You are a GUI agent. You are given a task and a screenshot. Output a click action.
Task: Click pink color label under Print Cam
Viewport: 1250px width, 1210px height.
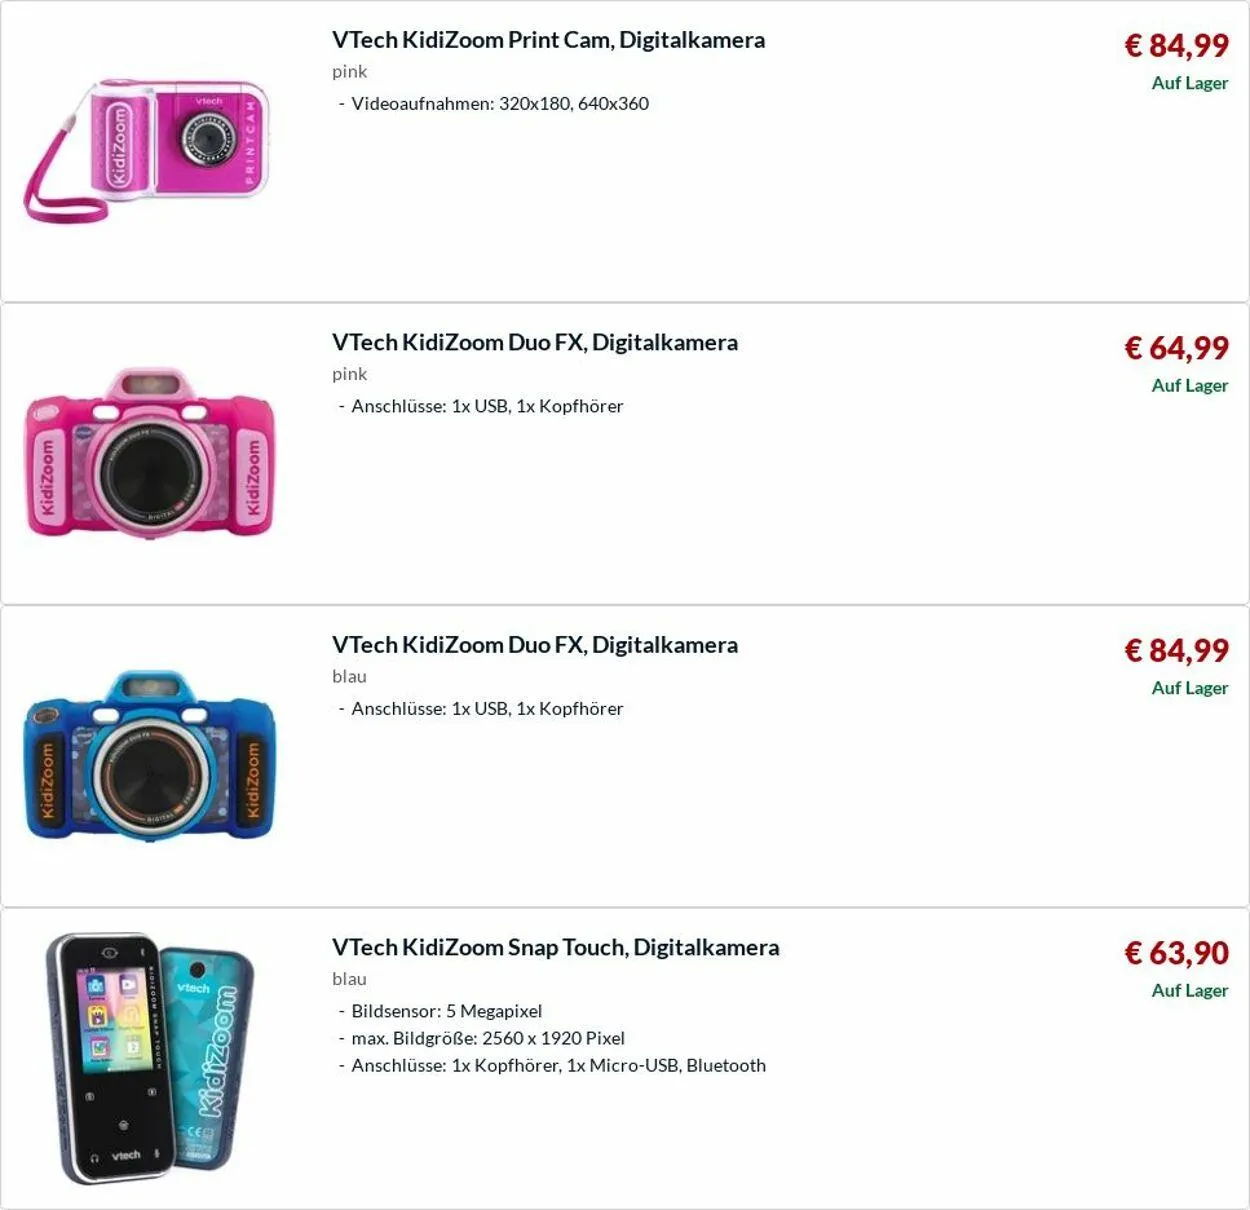349,72
